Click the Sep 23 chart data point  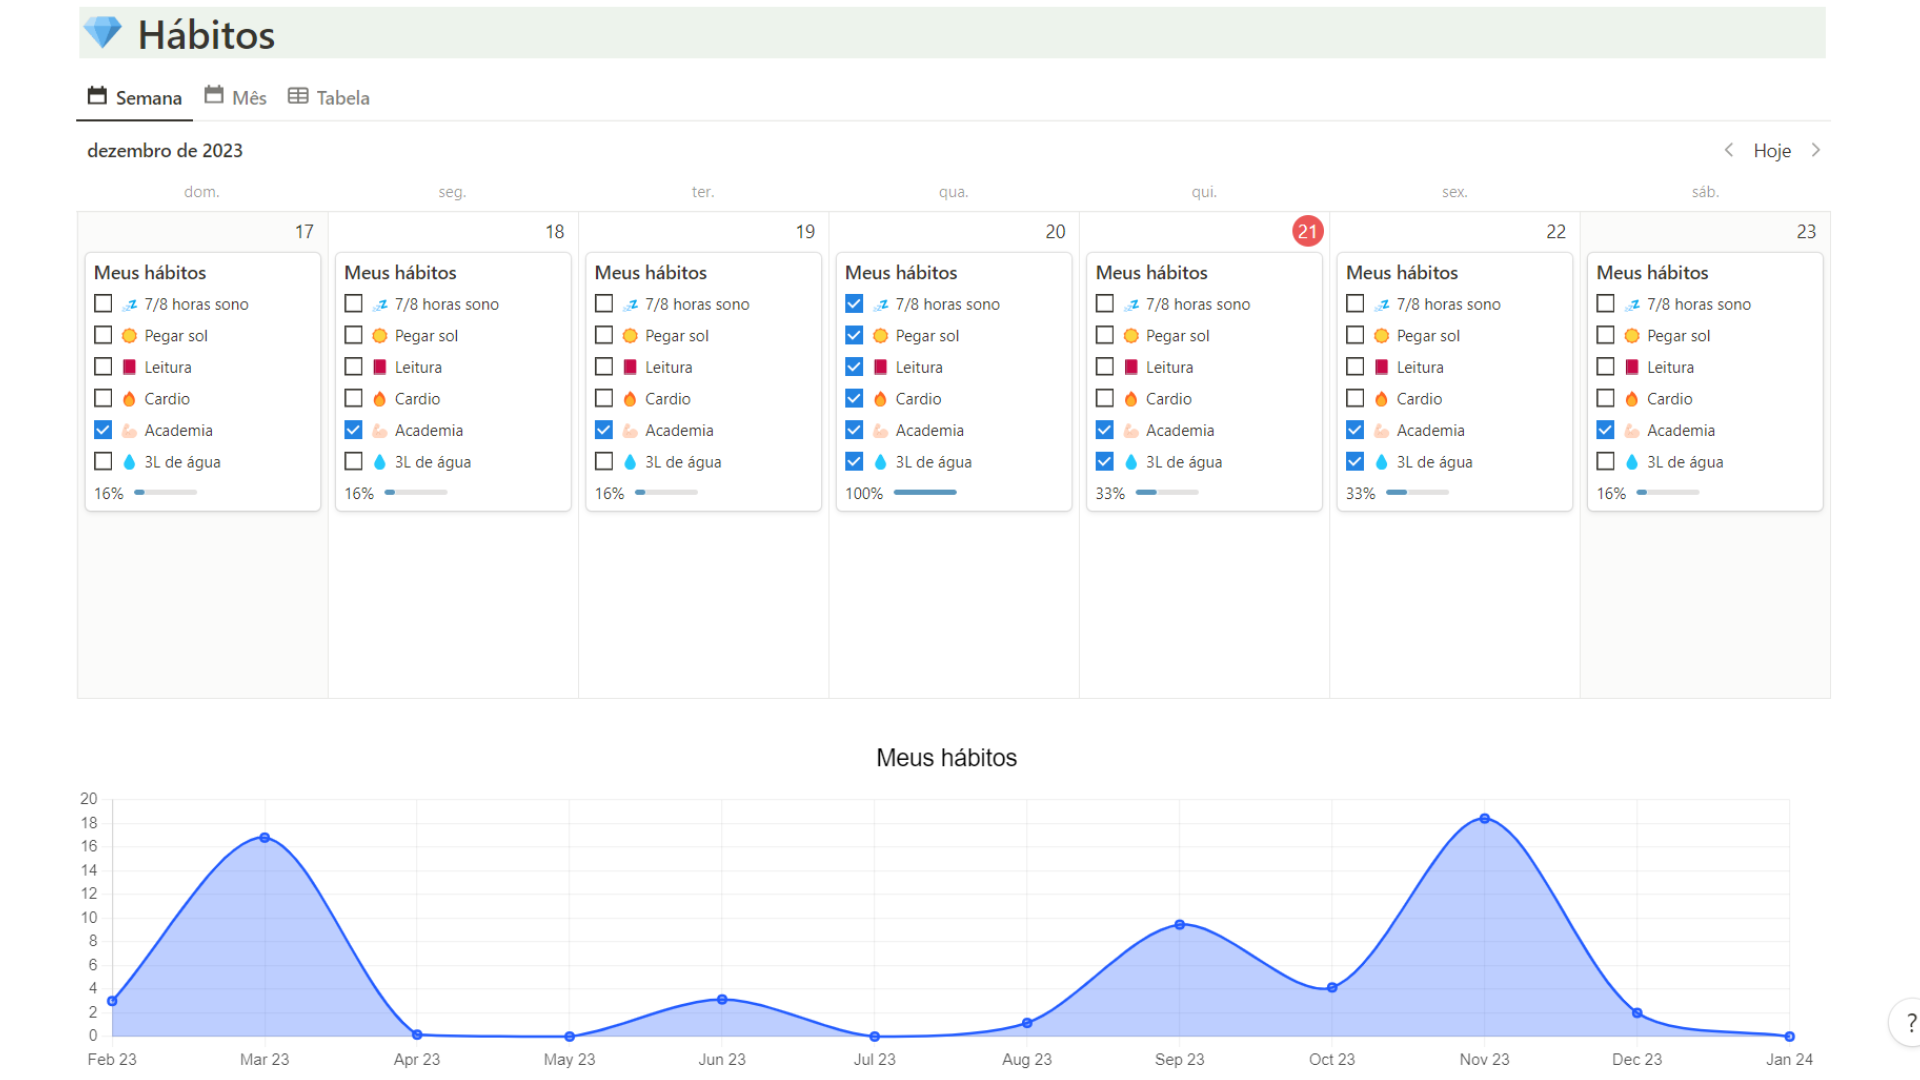pyautogui.click(x=1180, y=924)
